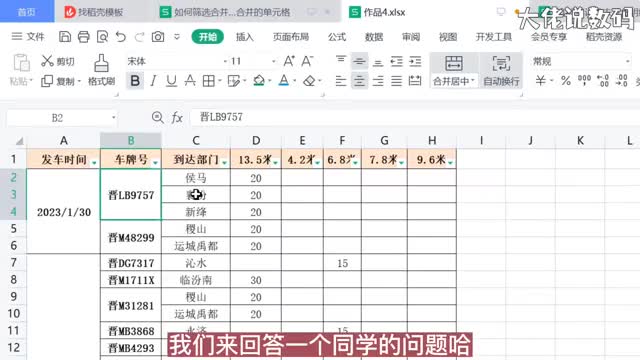
Task: Apply strikethrough text style
Action: (190, 81)
